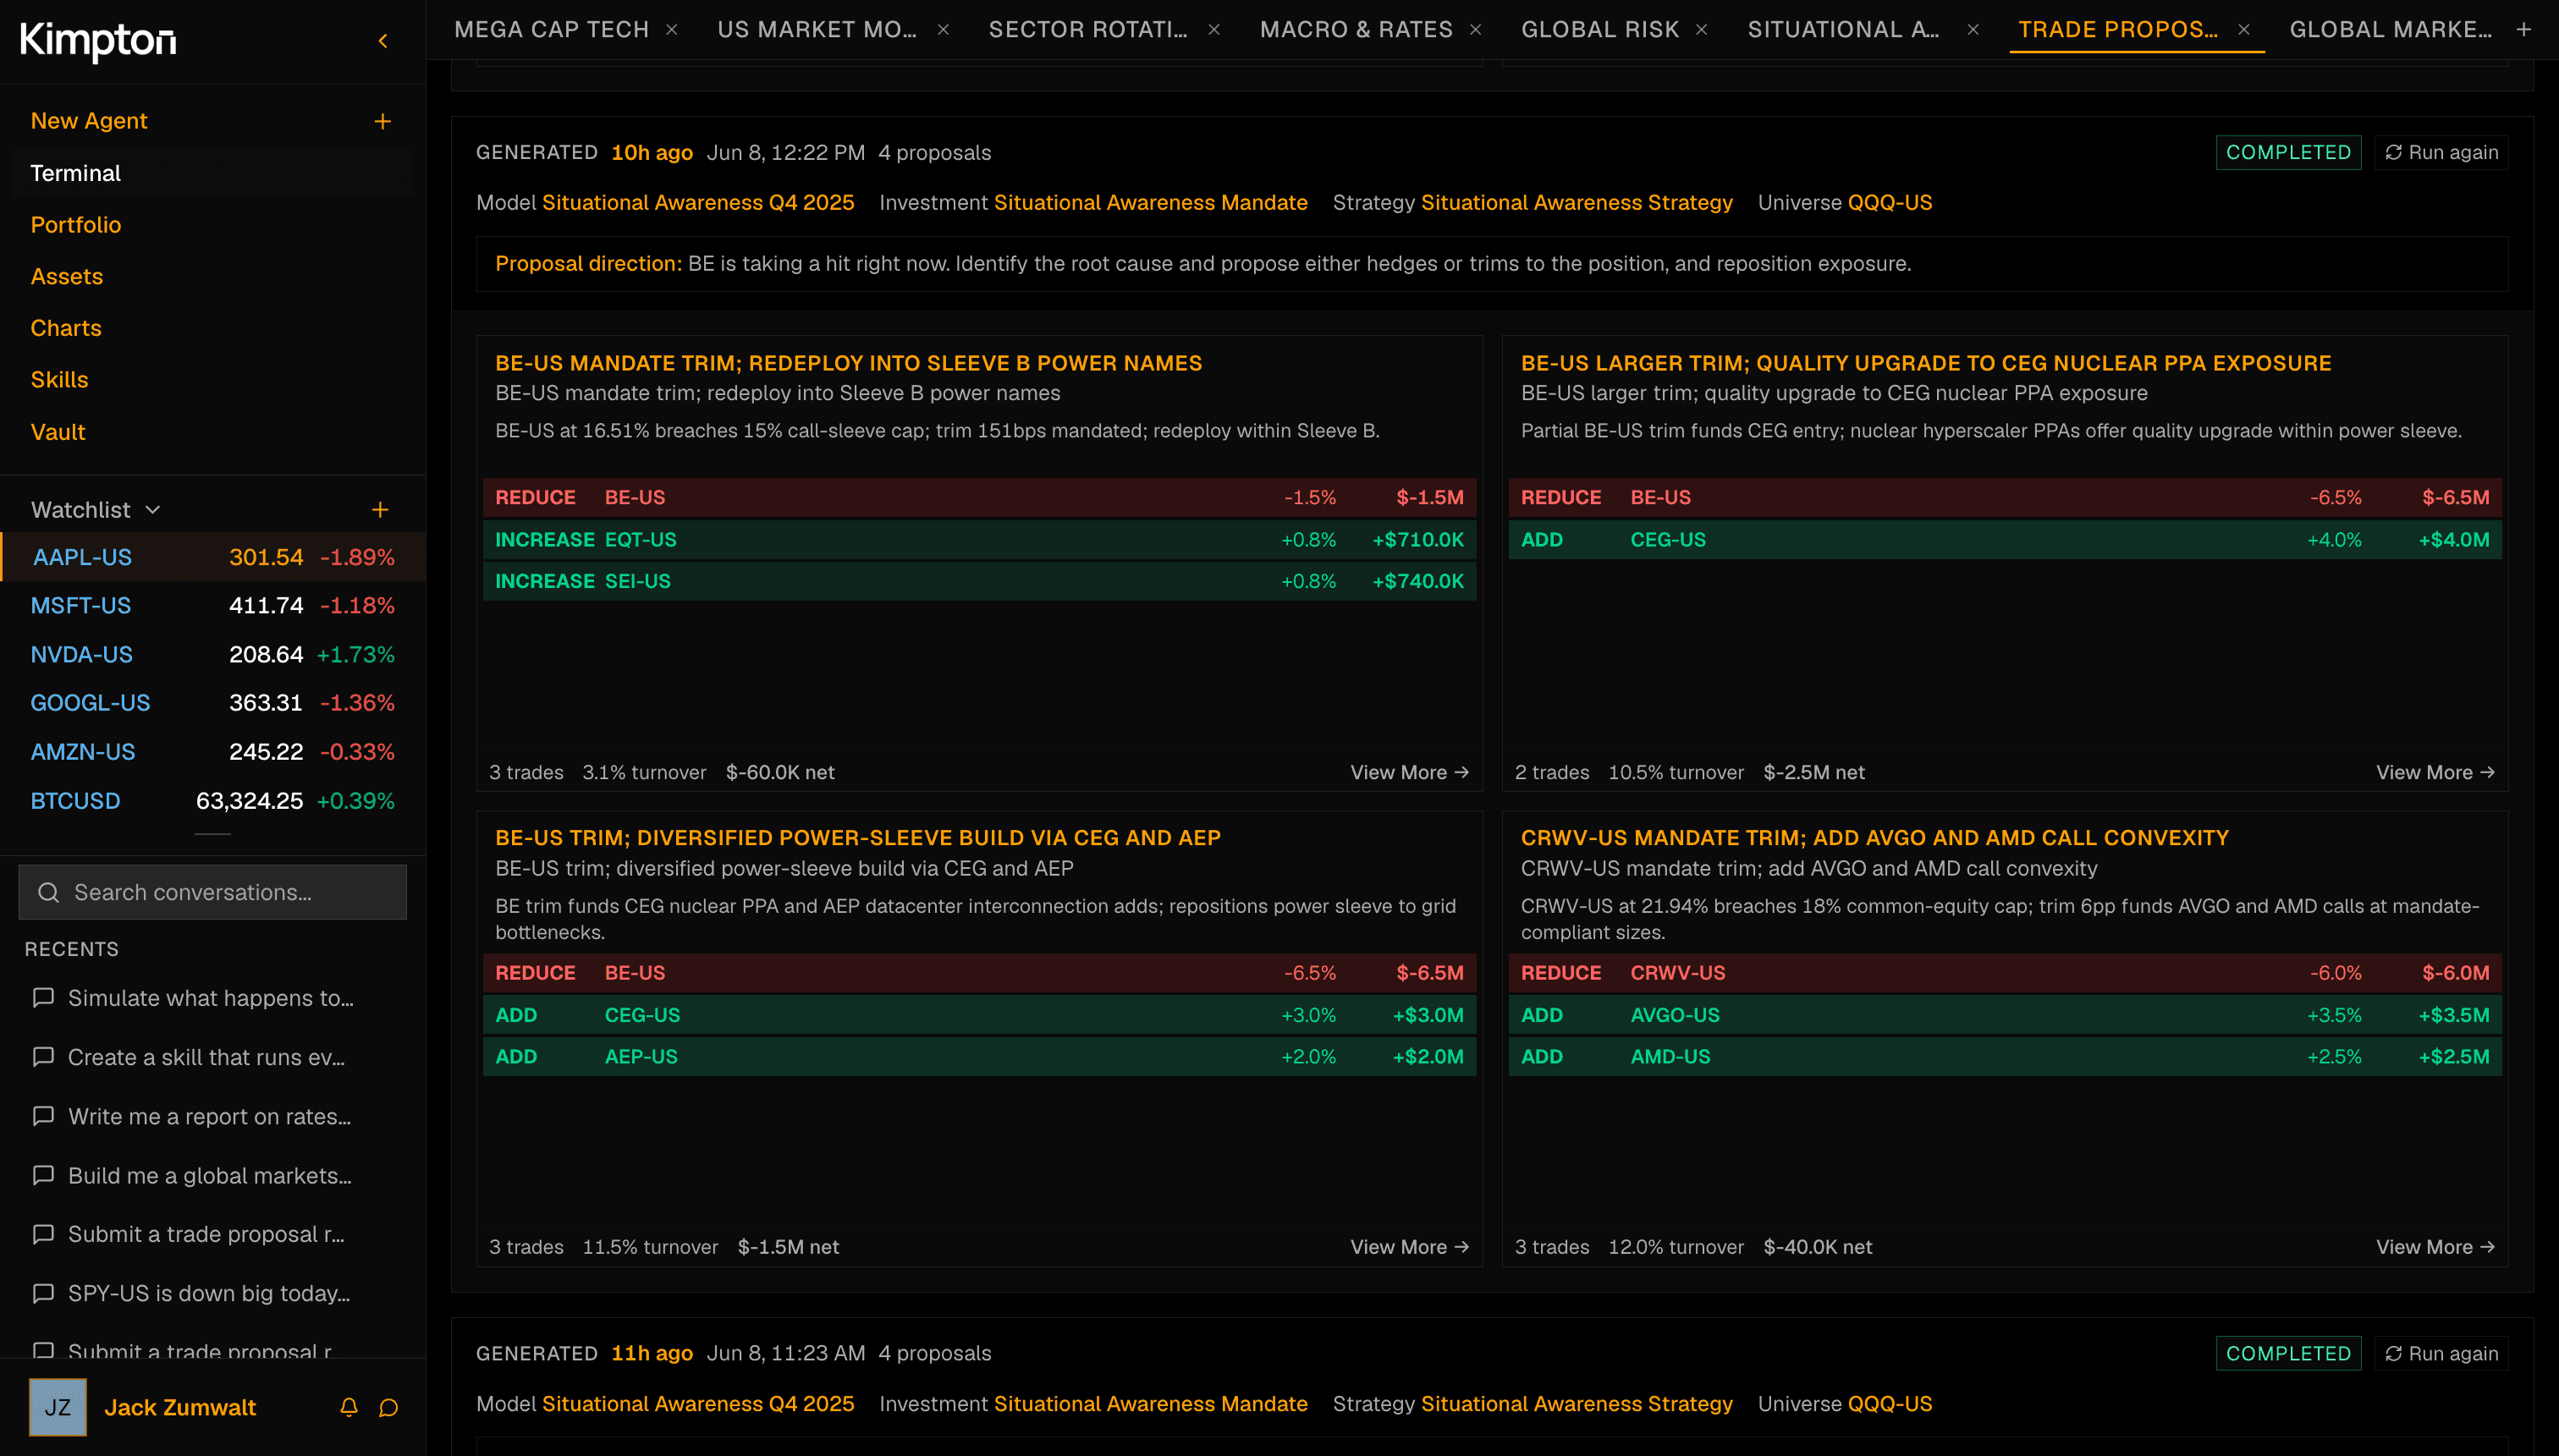The width and height of the screenshot is (2559, 1456).
Task: Select MSFT-US in the watchlist
Action: [x=213, y=606]
